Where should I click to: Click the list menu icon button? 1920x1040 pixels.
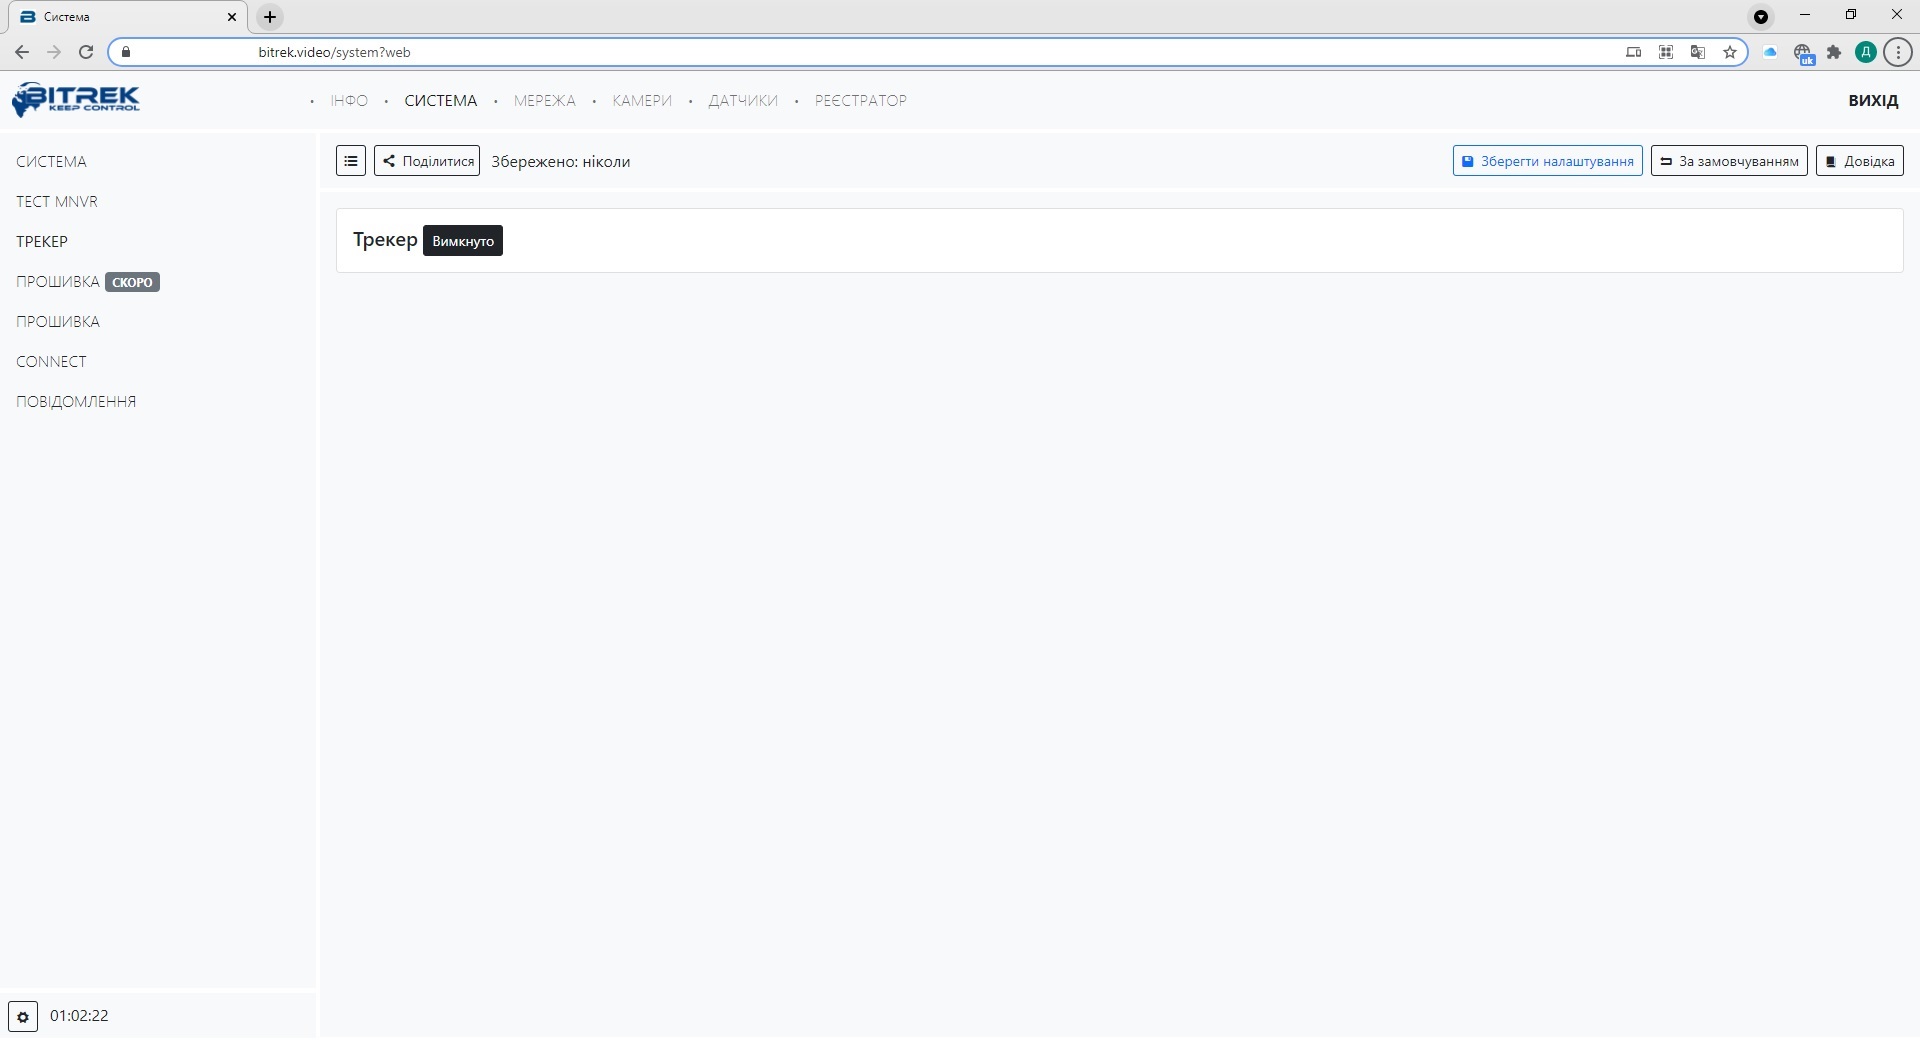tap(351, 161)
